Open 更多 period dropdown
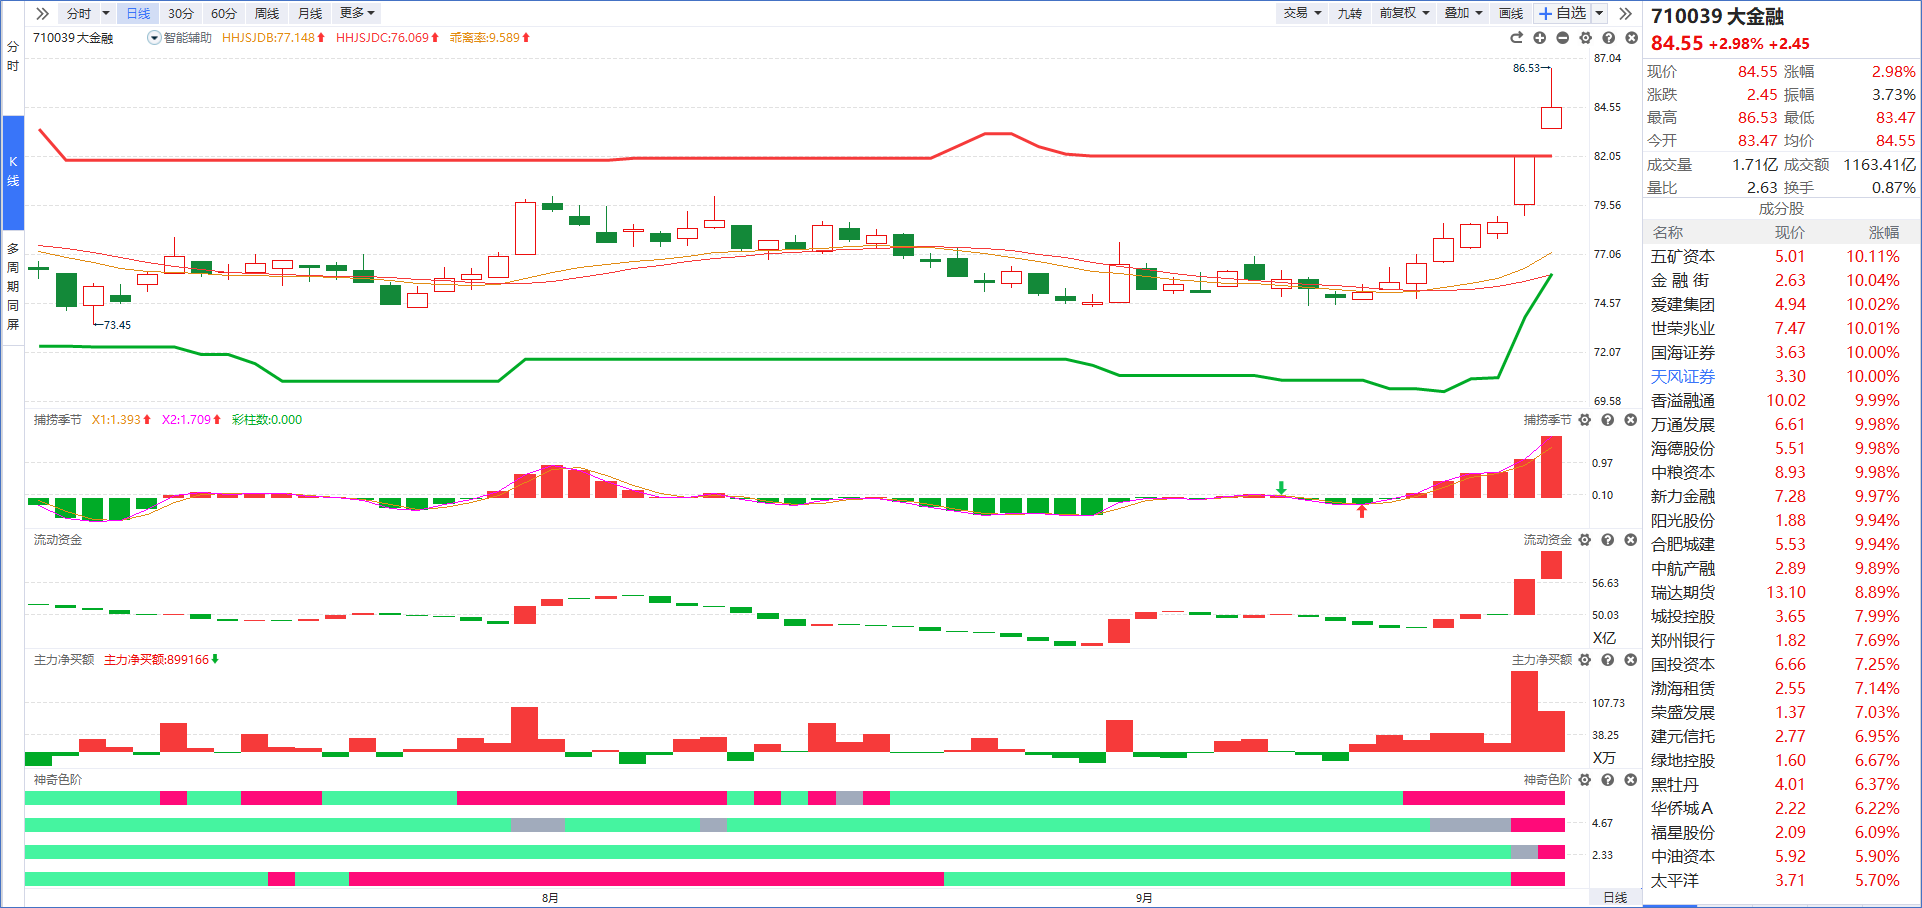The width and height of the screenshot is (1922, 908). click(357, 13)
